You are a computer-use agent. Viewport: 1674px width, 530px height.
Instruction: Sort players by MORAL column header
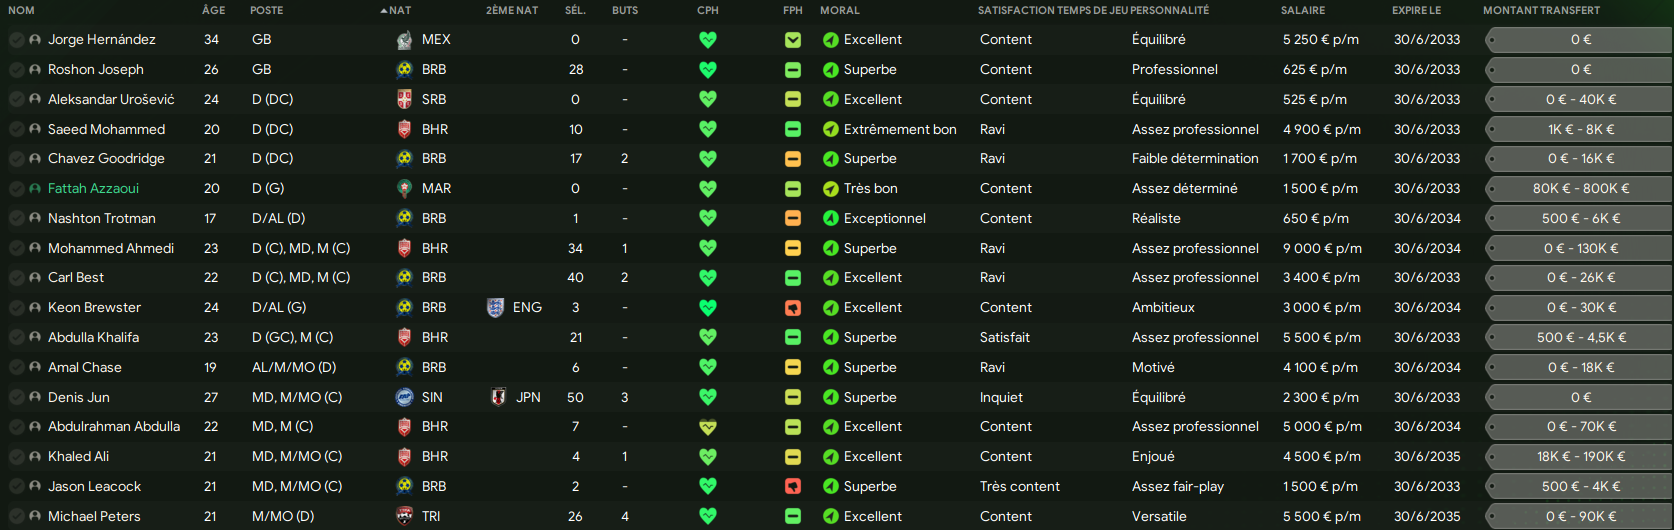[x=840, y=10]
